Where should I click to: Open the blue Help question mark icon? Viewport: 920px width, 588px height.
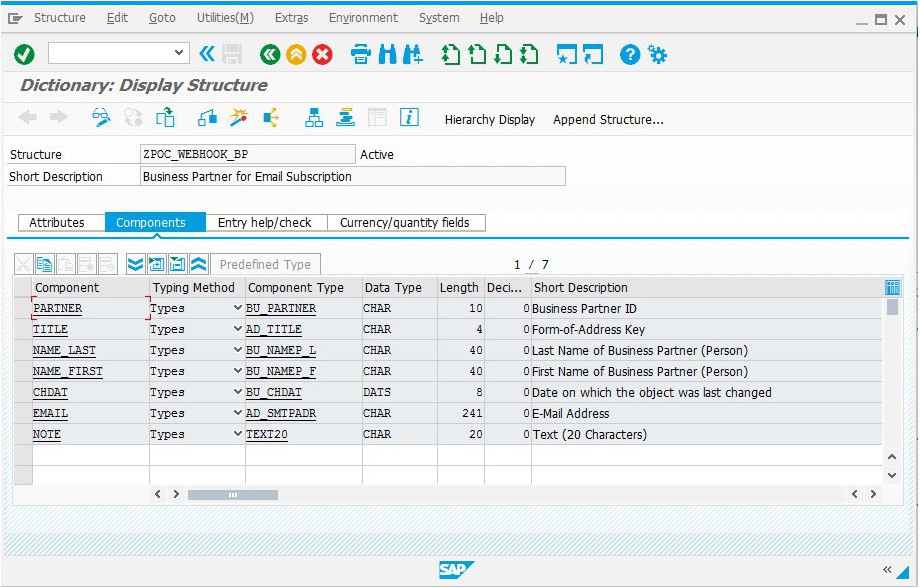(x=630, y=55)
